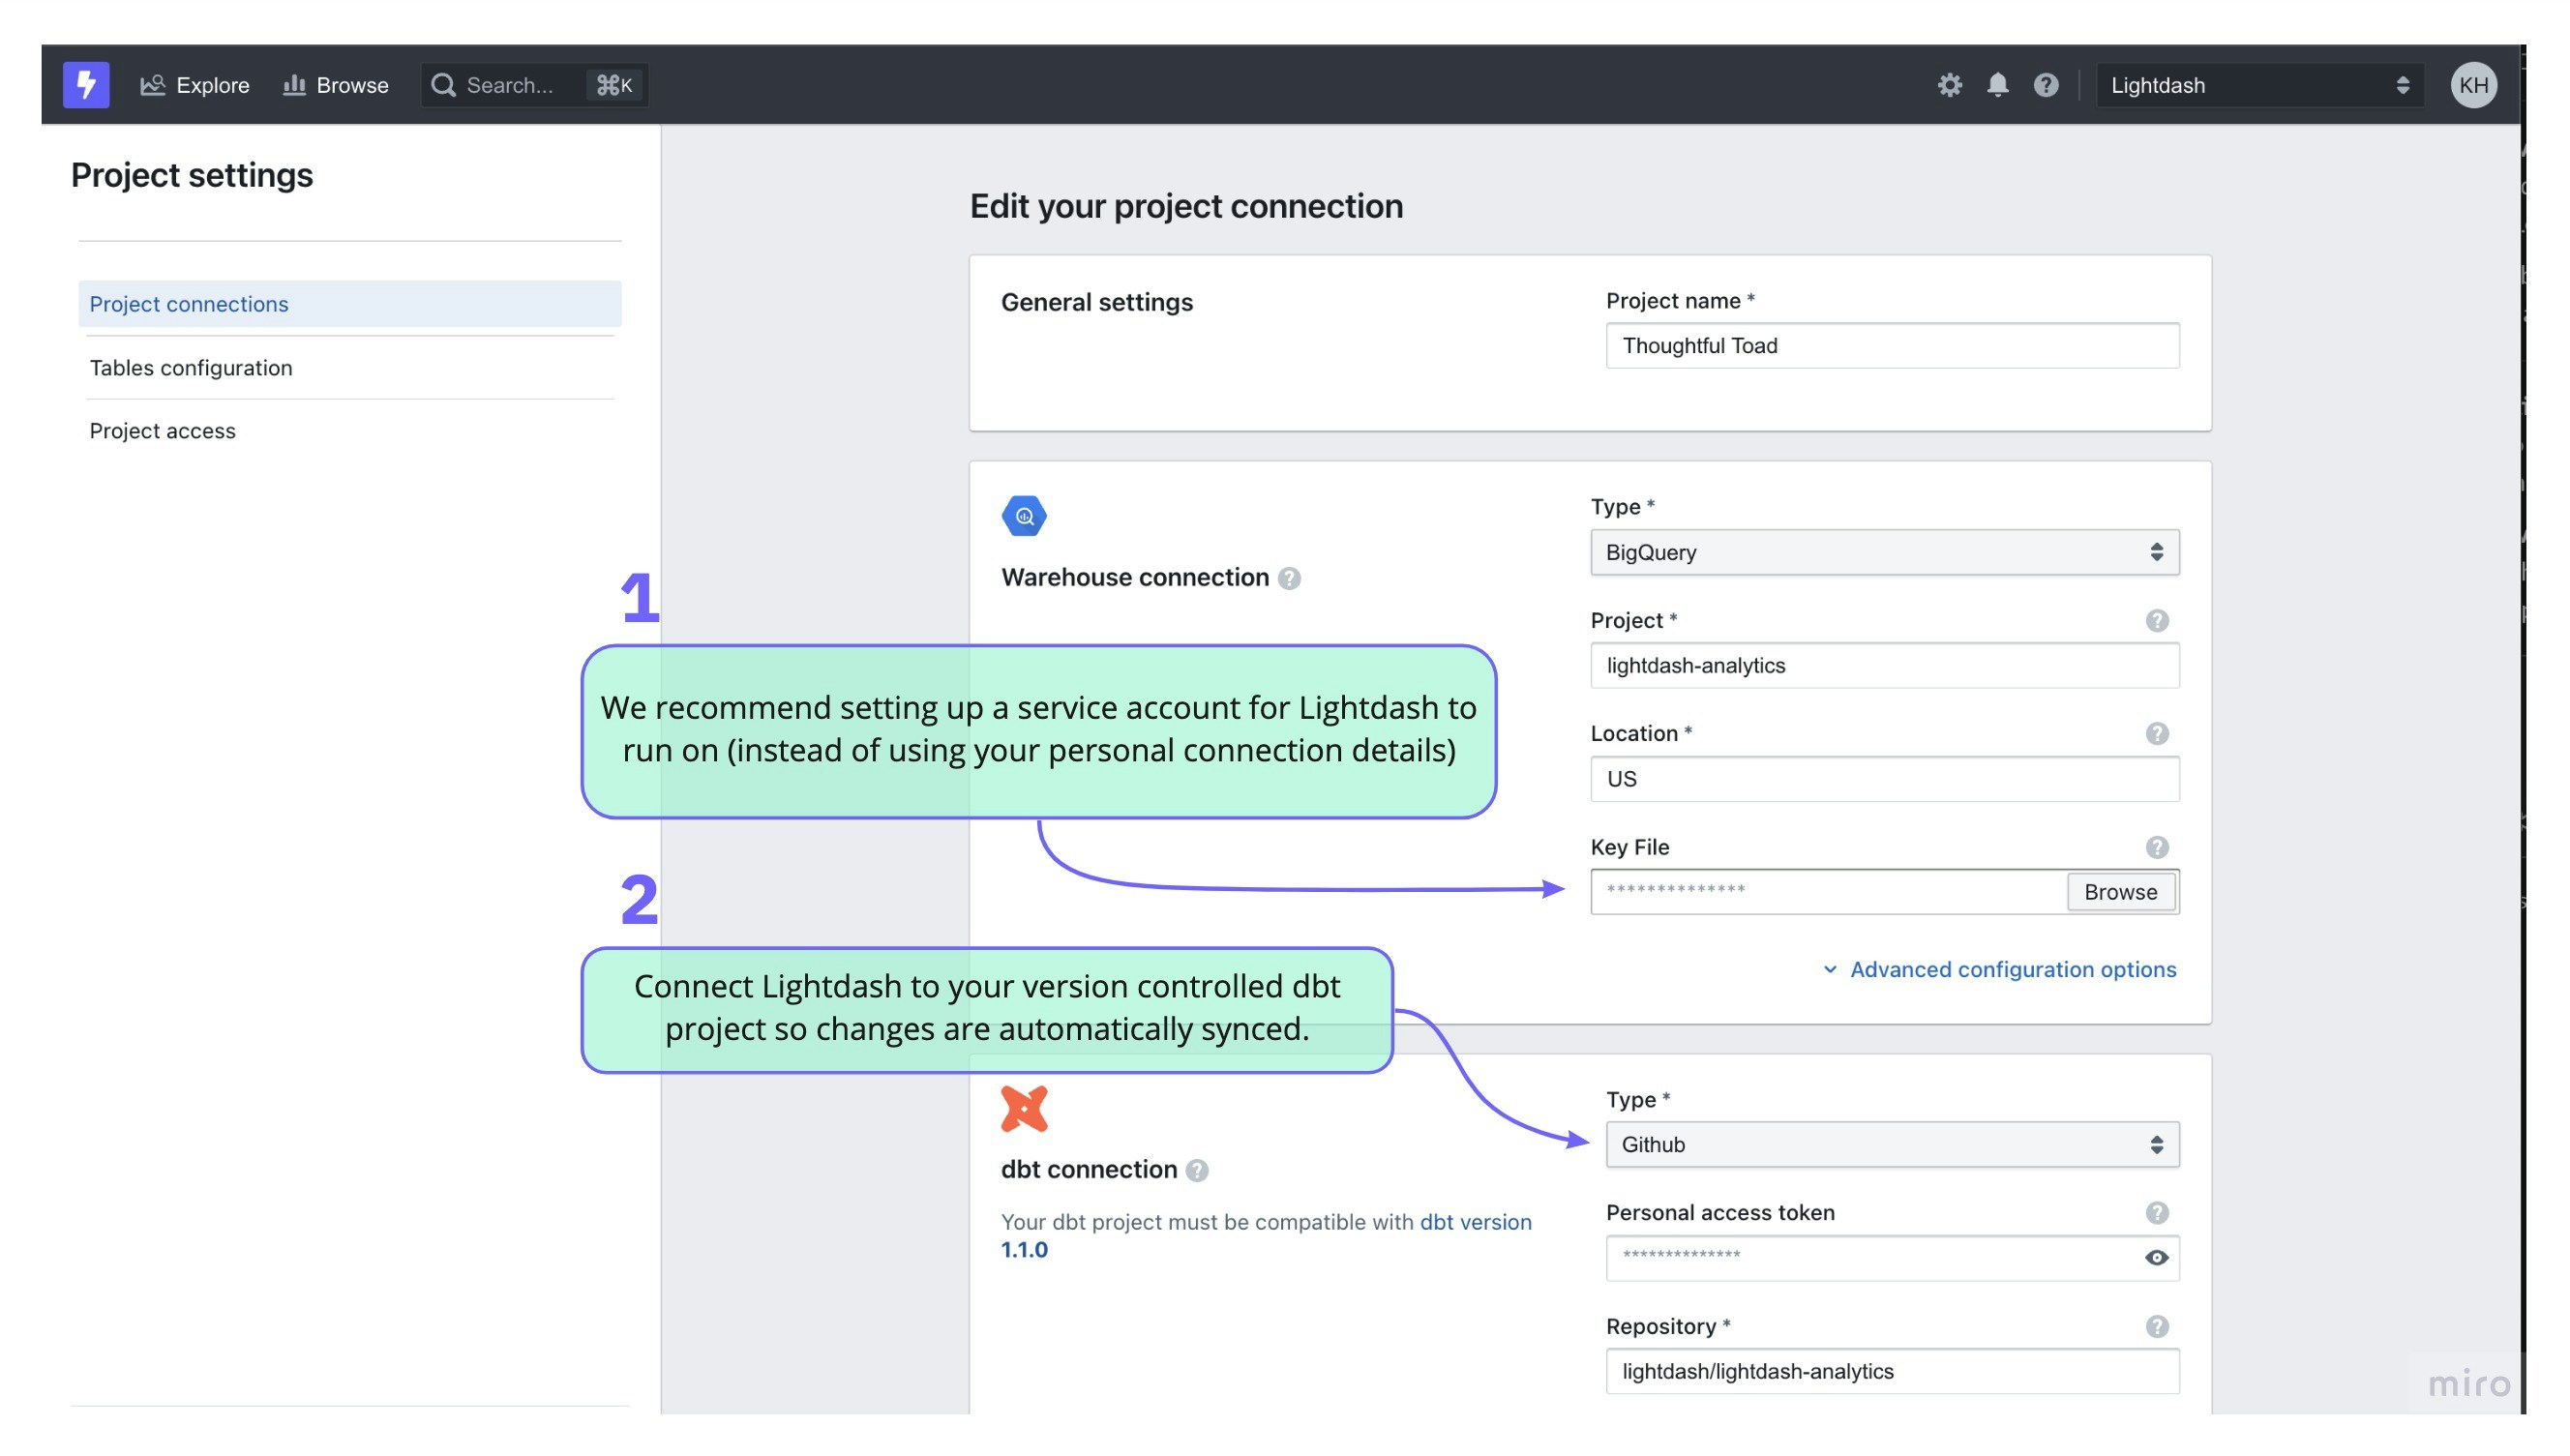Select Project access in sidebar
This screenshot has height=1456, width=2570.
coord(162,430)
